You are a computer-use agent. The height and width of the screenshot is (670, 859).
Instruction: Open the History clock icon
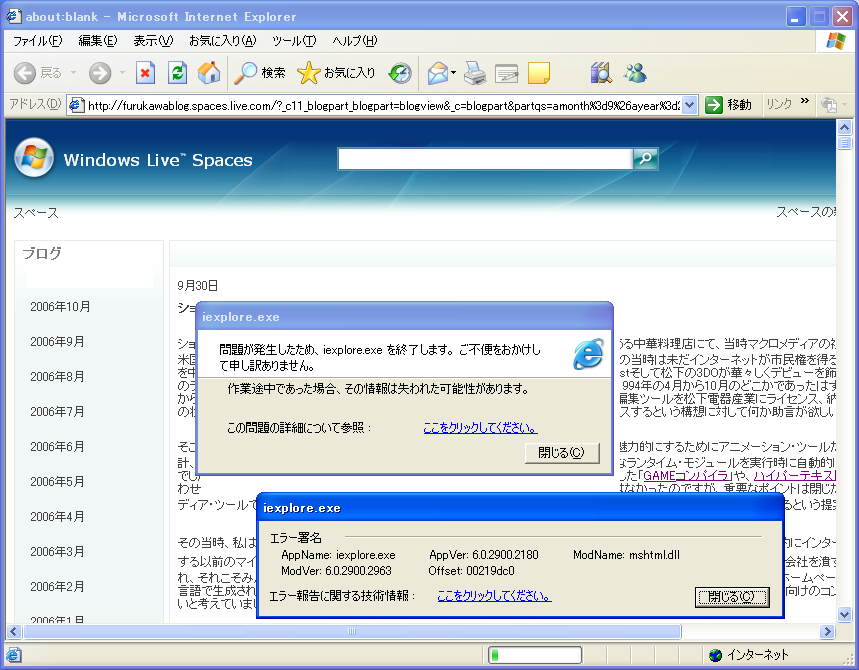pos(400,73)
